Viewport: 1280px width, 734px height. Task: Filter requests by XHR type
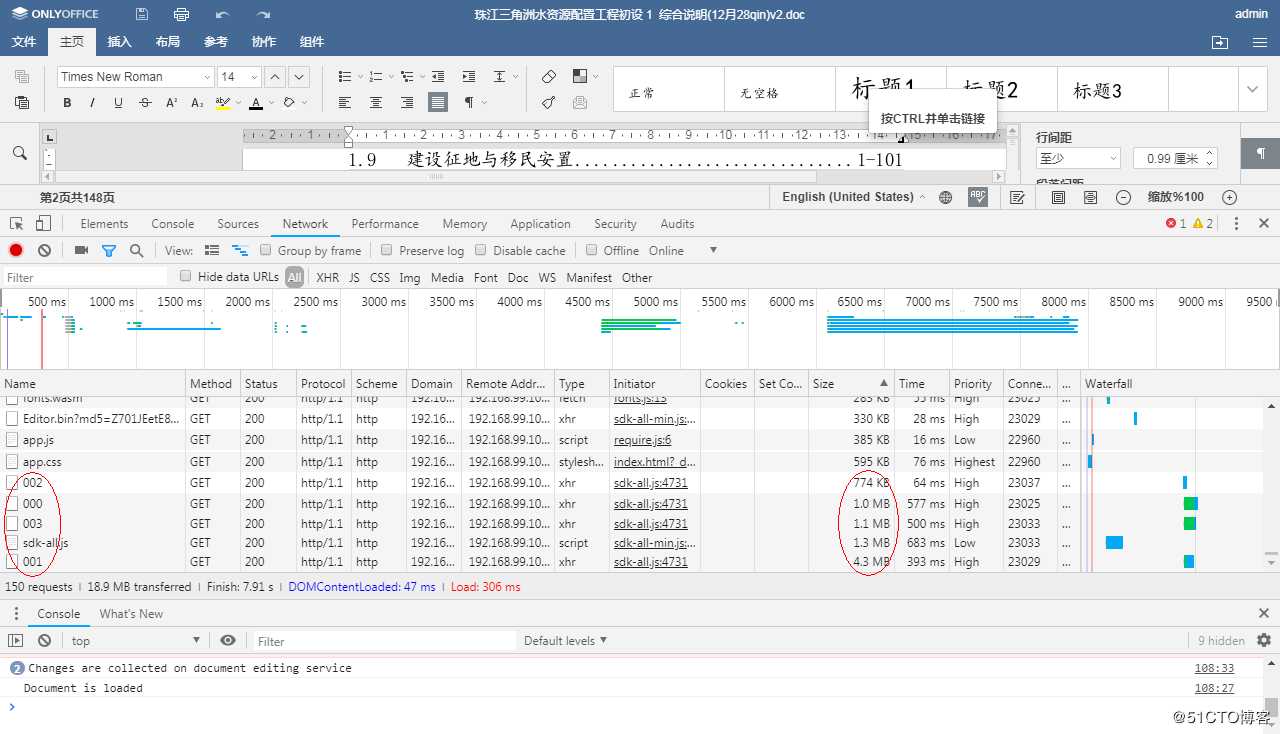click(x=328, y=277)
